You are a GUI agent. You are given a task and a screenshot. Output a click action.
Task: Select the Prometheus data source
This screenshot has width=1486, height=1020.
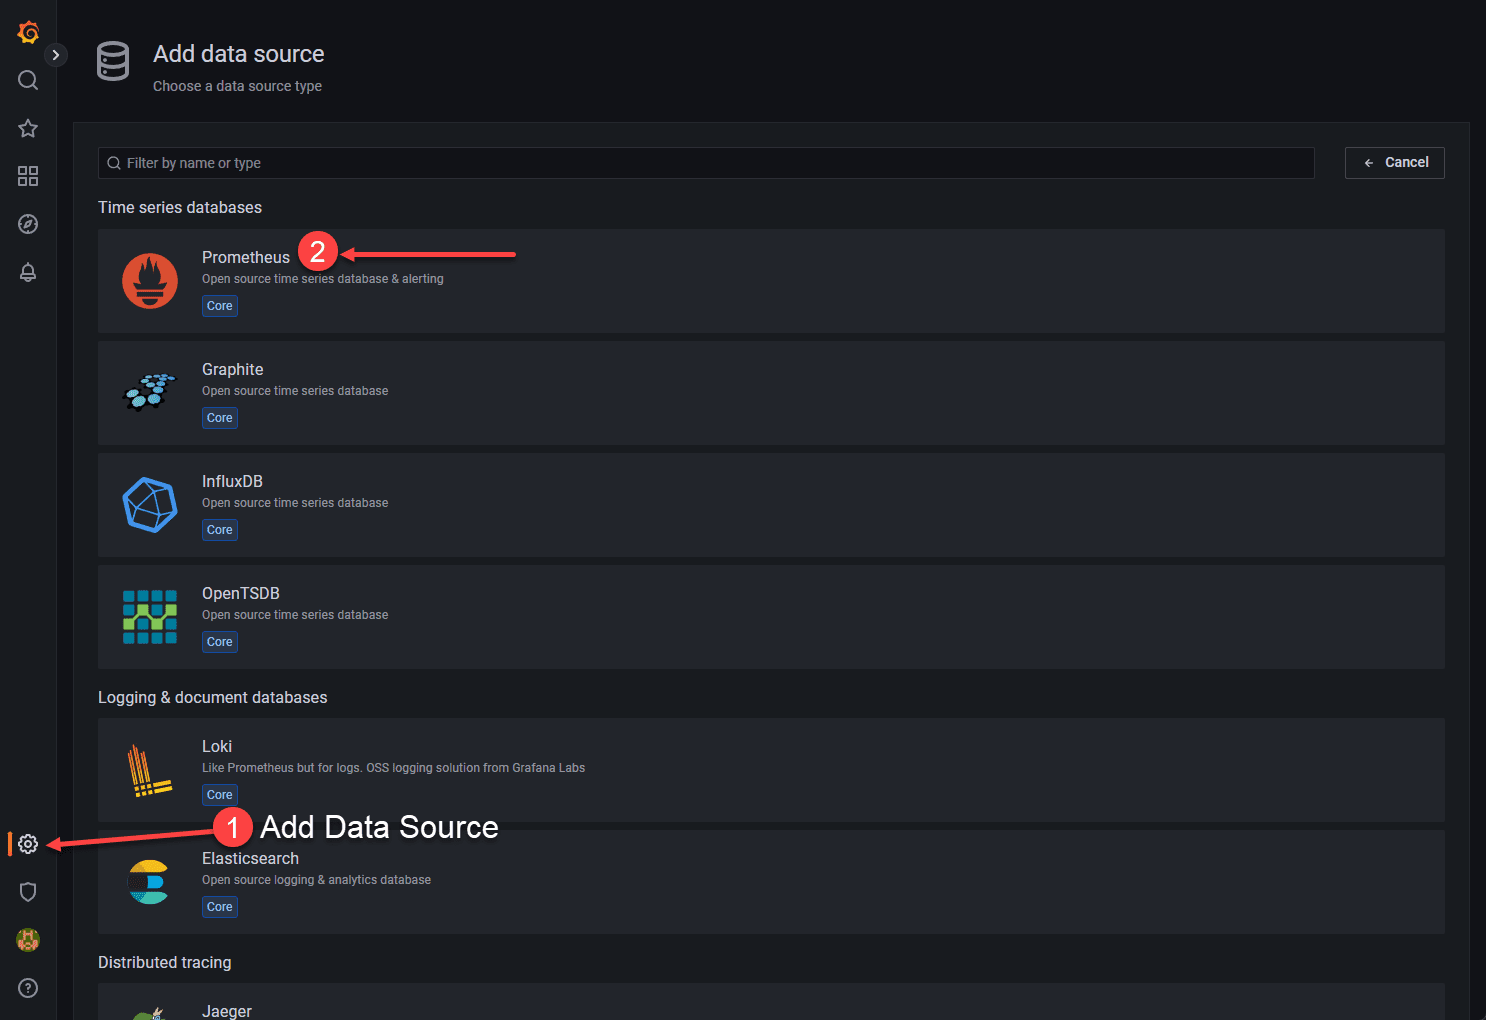245,258
